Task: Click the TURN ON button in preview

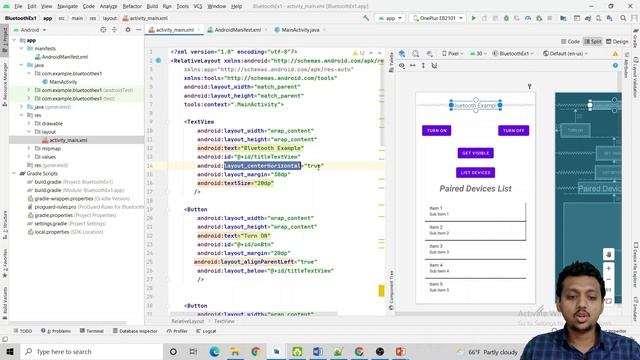Action: (x=436, y=131)
